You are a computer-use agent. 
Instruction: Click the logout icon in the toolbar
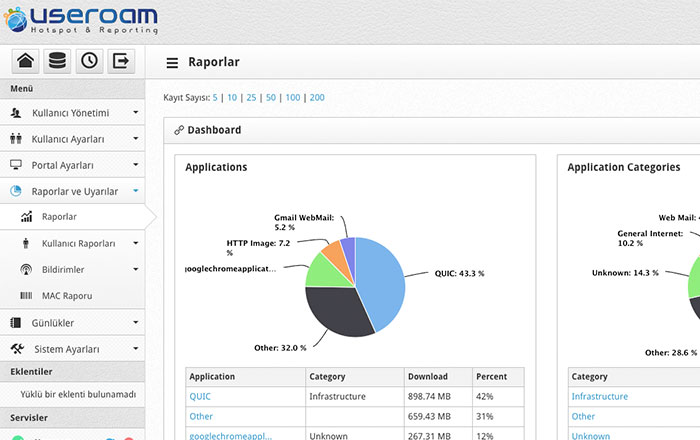(x=121, y=61)
